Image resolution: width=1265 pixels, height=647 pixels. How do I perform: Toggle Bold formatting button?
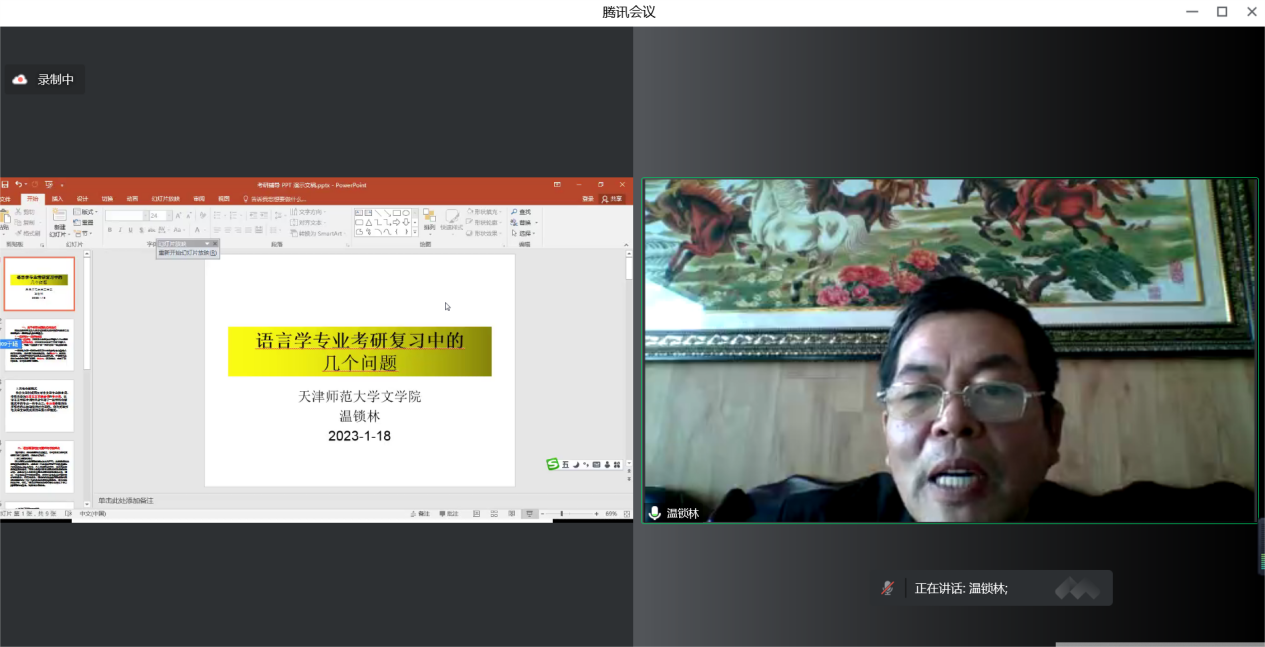pyautogui.click(x=109, y=230)
